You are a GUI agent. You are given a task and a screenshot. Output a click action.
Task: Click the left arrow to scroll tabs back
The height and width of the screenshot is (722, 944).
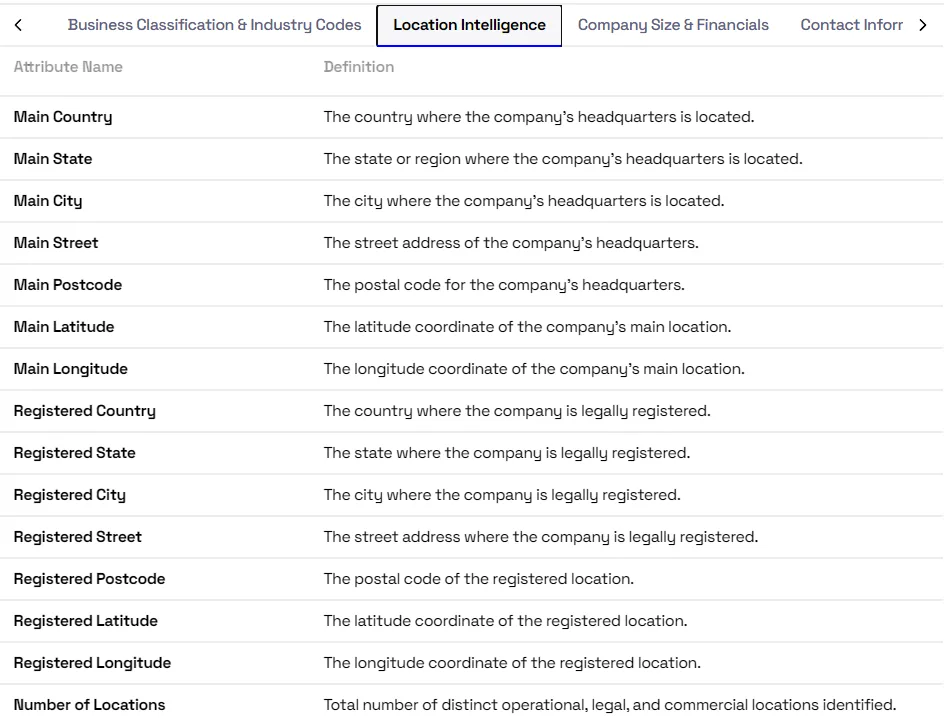click(18, 25)
